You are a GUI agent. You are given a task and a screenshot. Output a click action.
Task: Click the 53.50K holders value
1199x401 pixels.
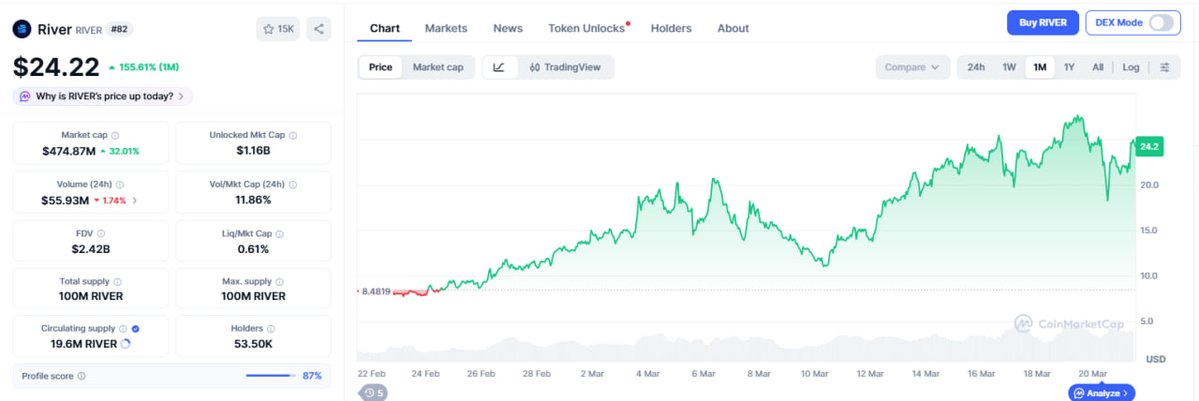[253, 344]
